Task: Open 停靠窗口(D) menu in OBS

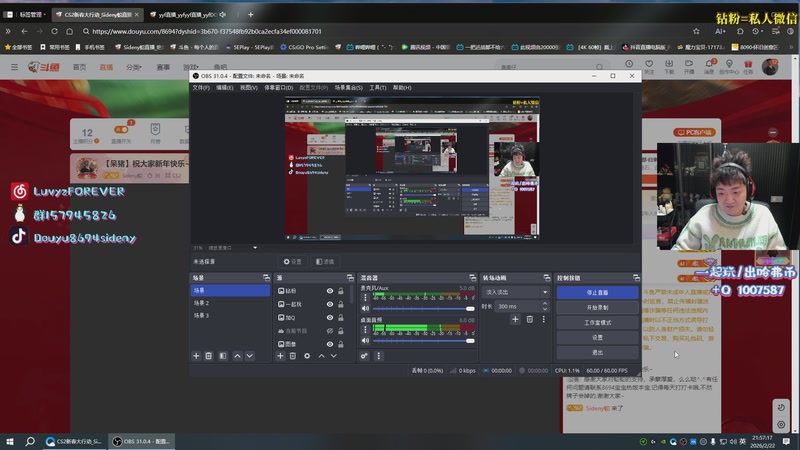Action: pyautogui.click(x=279, y=88)
